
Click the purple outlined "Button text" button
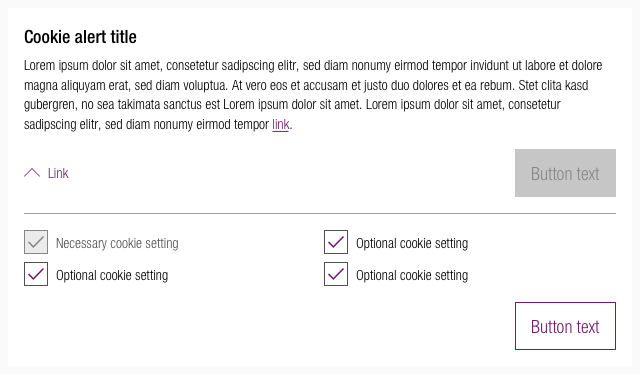pyautogui.click(x=565, y=326)
